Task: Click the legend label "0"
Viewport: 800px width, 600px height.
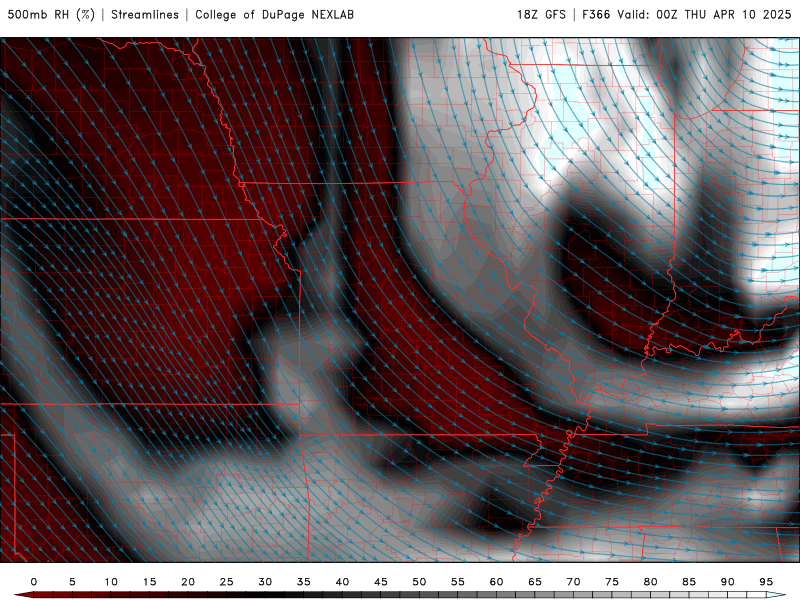Action: pyautogui.click(x=34, y=582)
